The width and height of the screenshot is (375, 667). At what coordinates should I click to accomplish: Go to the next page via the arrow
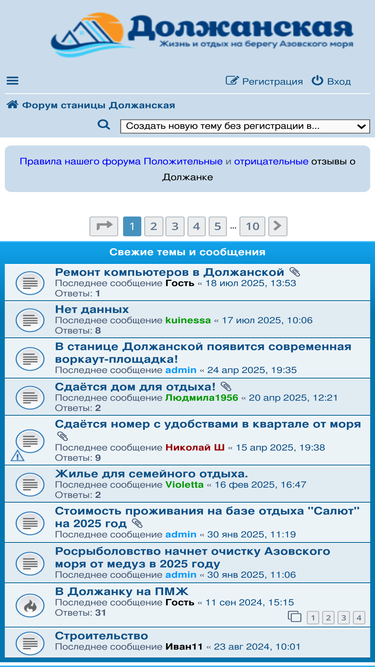point(278,226)
